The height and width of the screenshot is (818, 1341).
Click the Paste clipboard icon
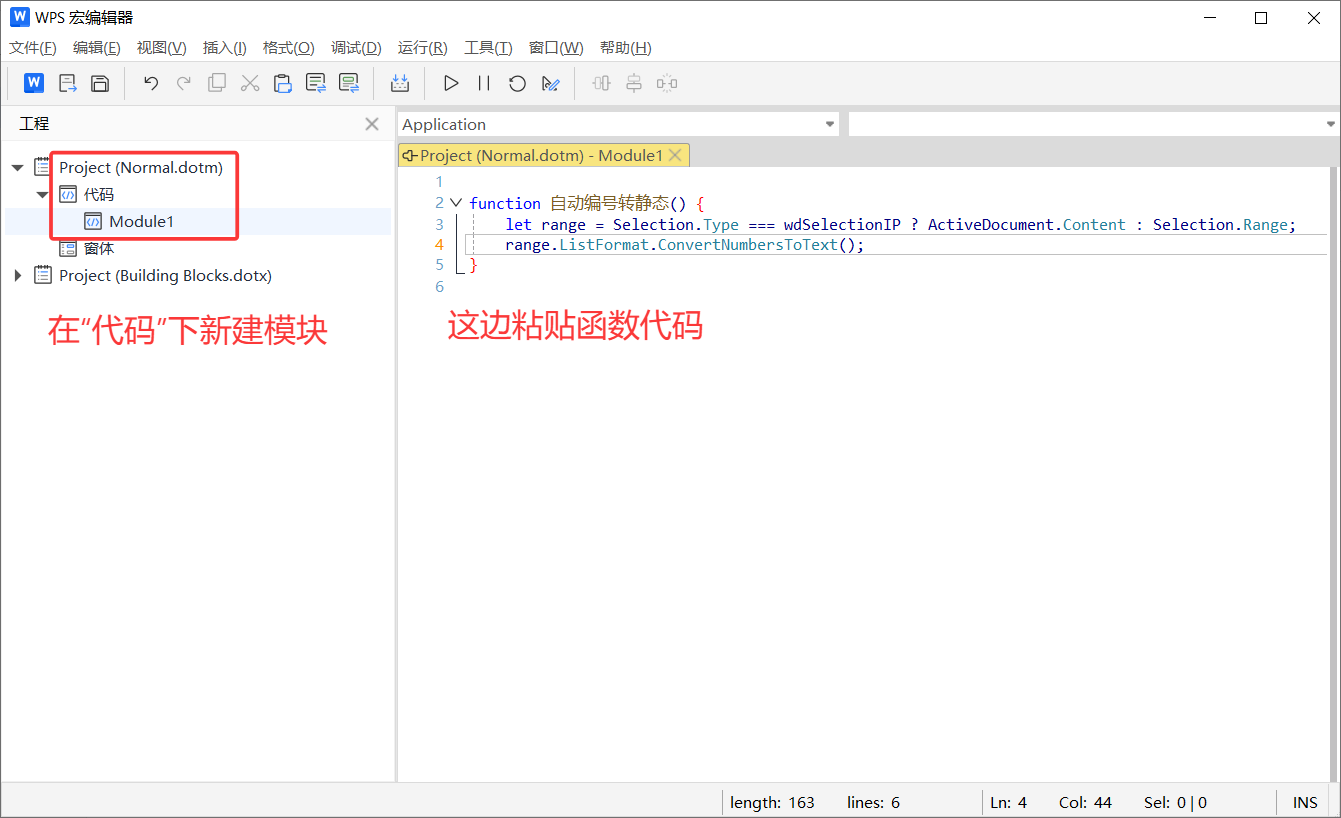[x=283, y=83]
